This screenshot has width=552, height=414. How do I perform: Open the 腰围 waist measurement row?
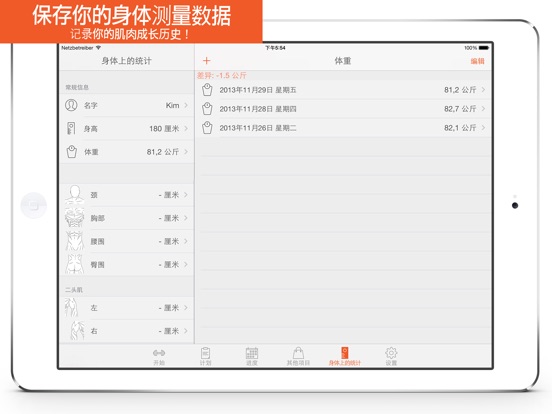click(127, 241)
